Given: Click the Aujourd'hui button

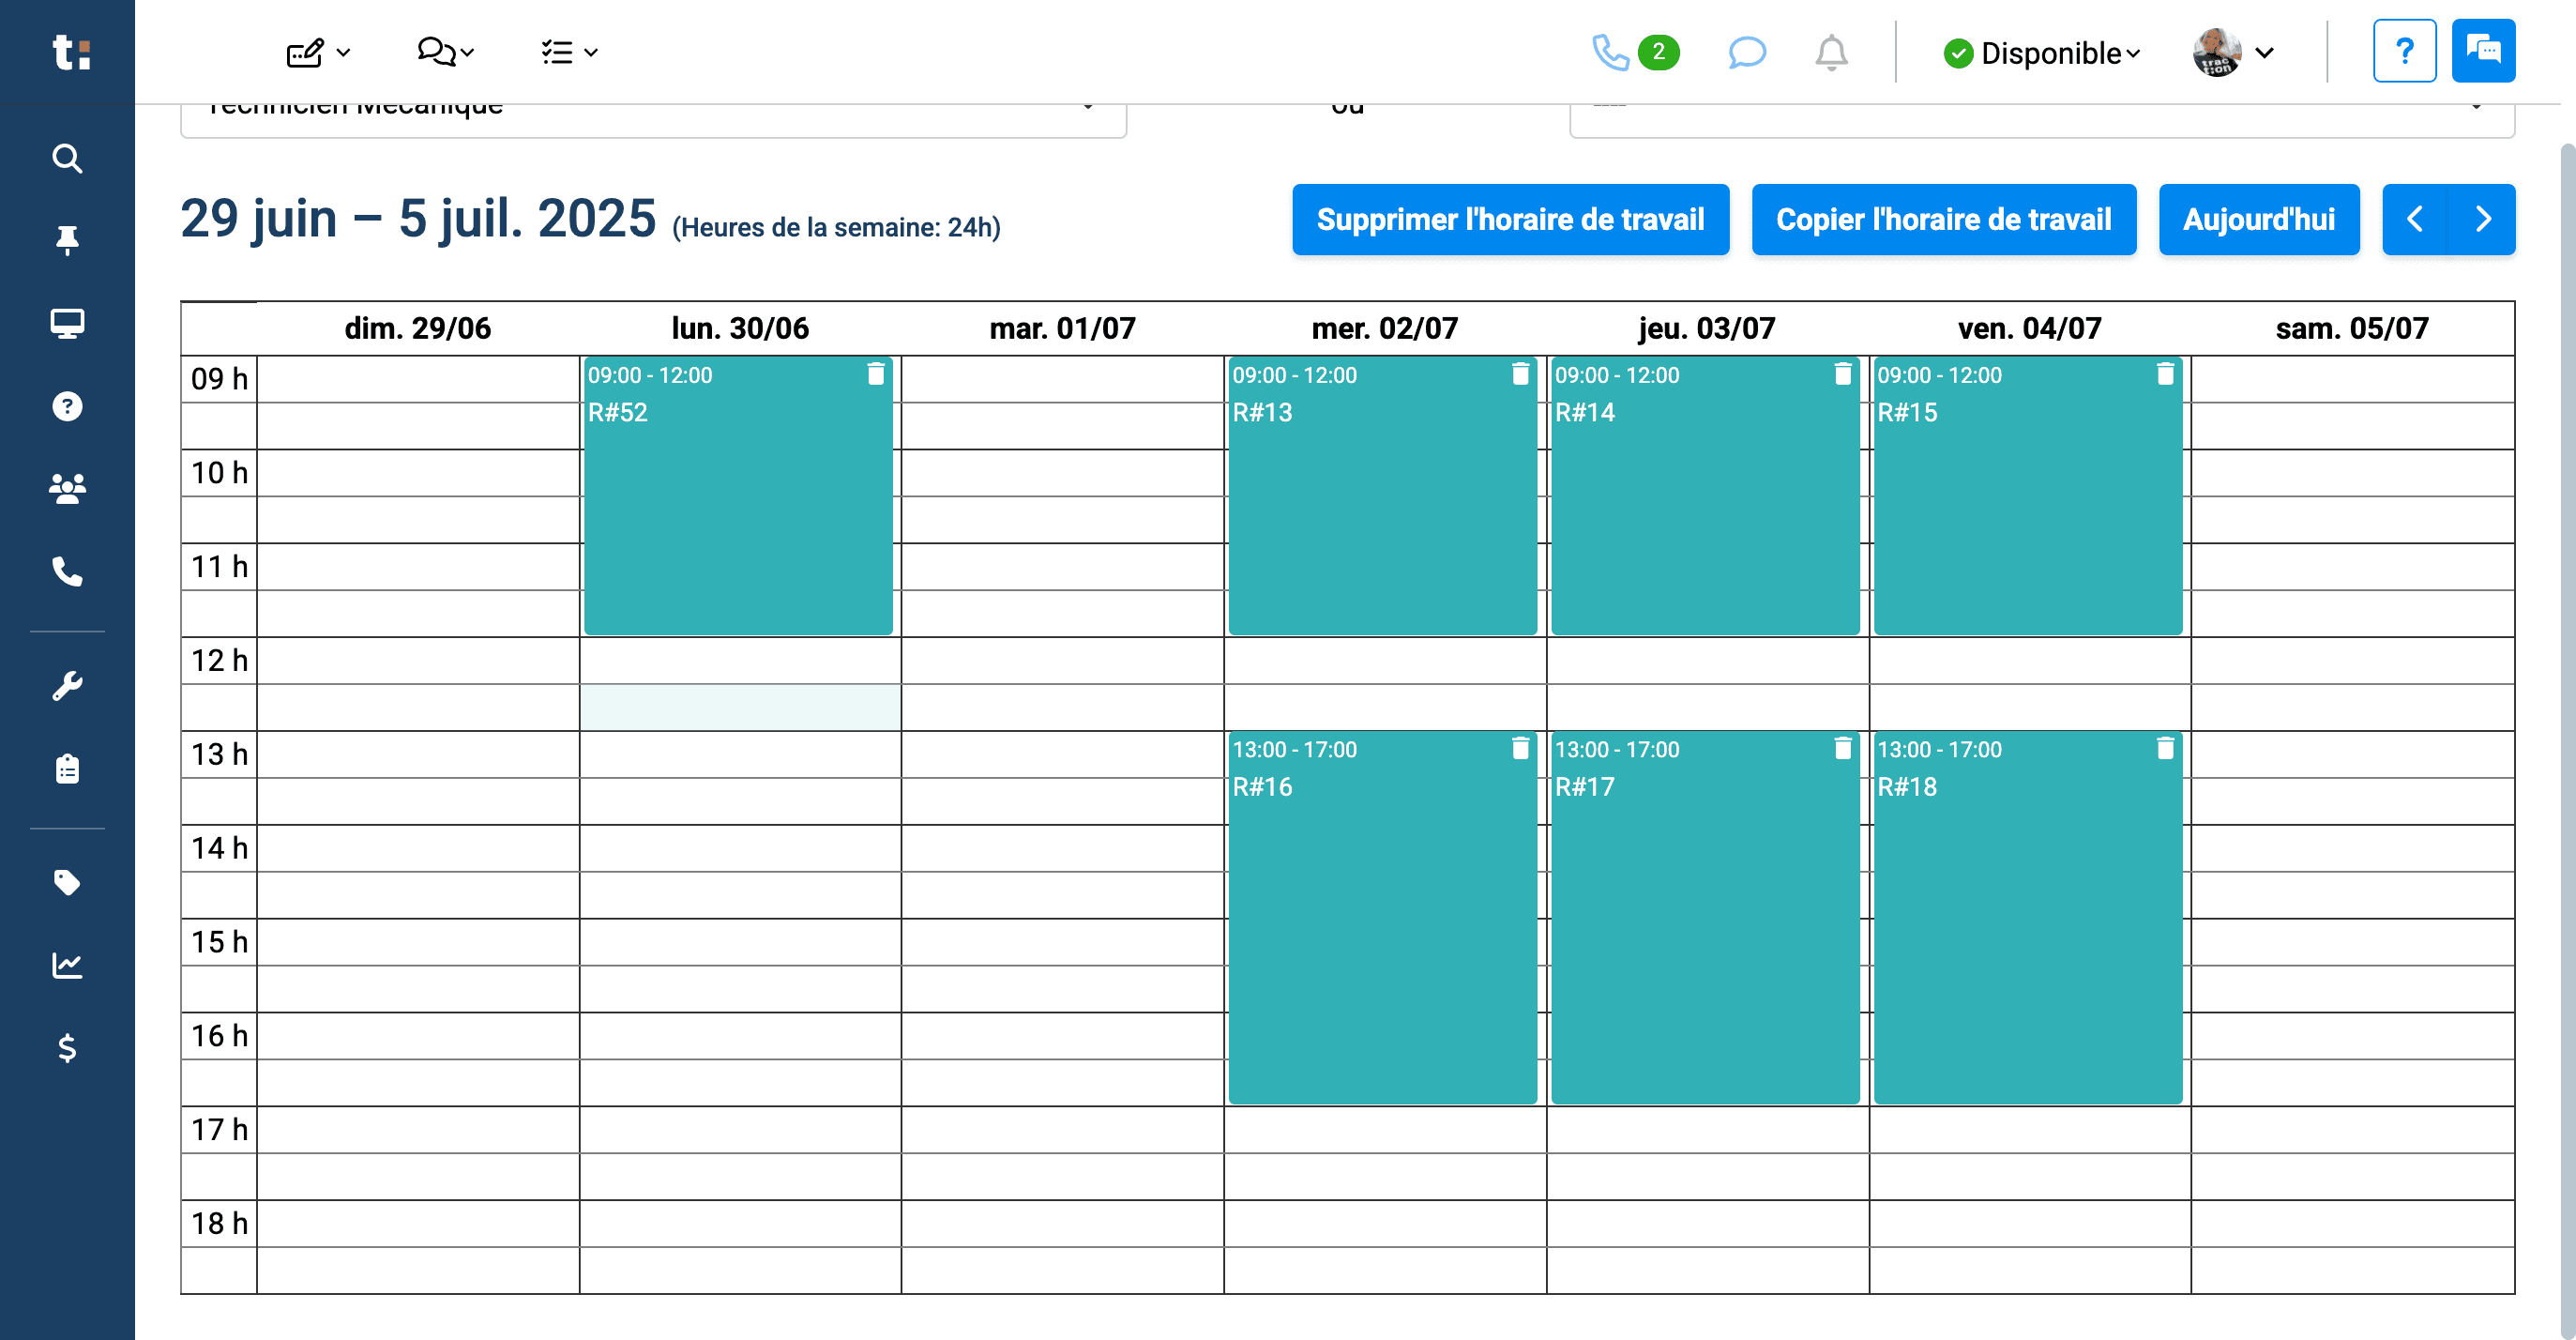Looking at the screenshot, I should tap(2258, 219).
